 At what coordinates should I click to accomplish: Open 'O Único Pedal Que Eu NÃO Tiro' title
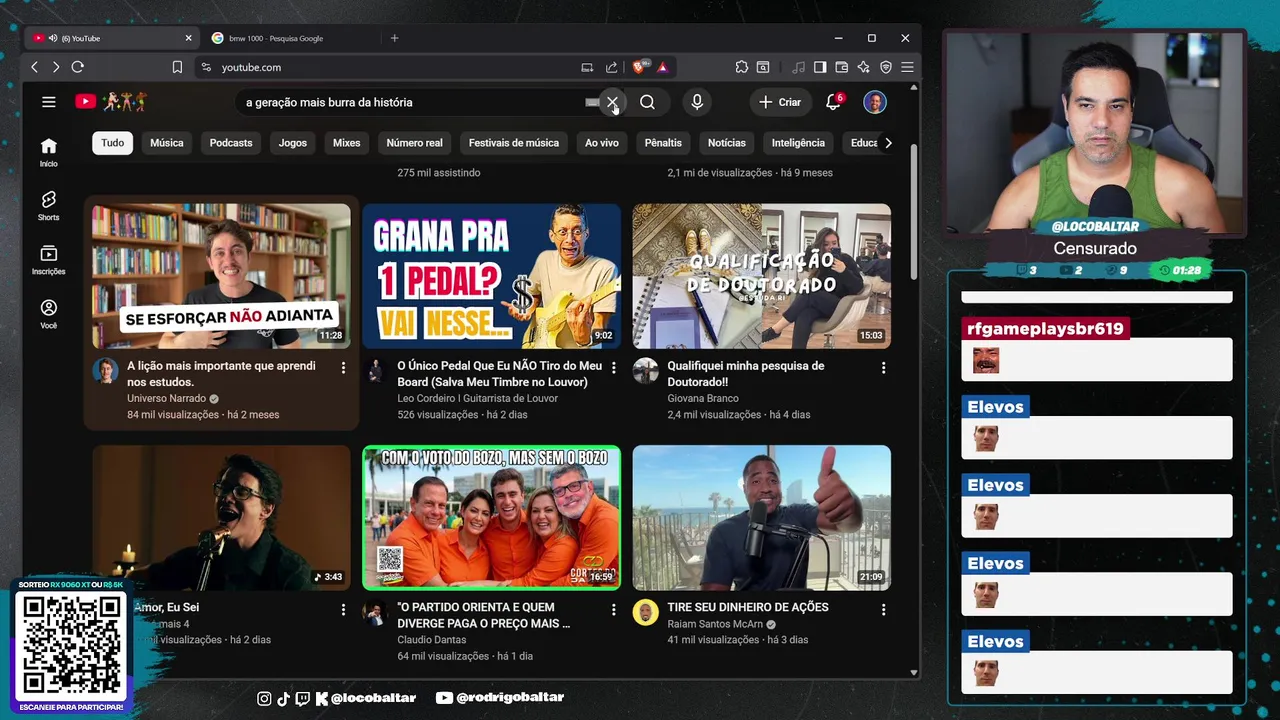tap(499, 374)
